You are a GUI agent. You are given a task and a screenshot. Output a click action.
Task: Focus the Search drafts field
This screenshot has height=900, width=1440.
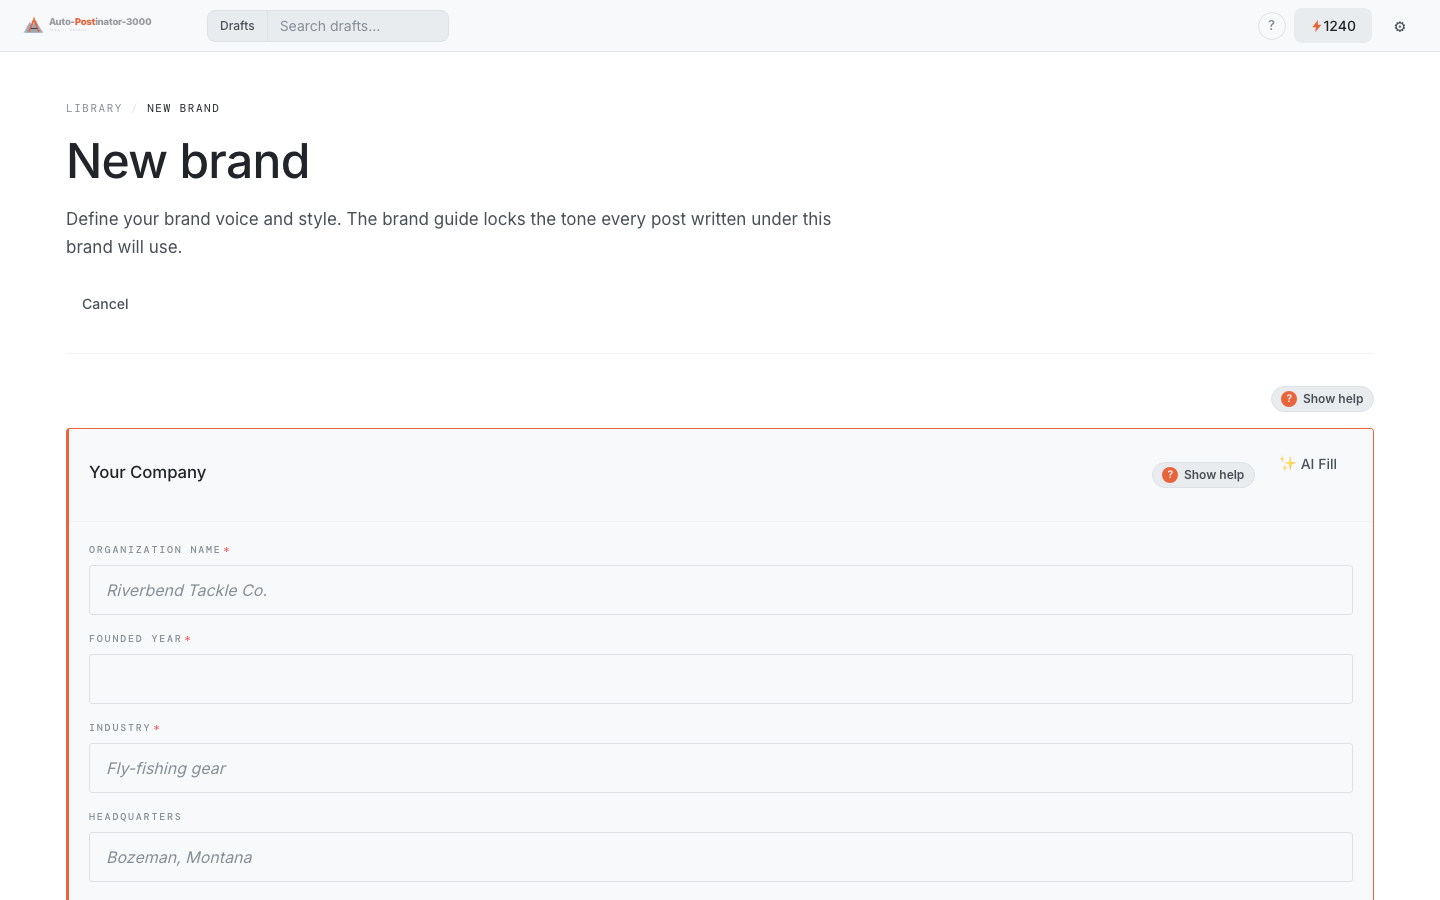click(358, 26)
